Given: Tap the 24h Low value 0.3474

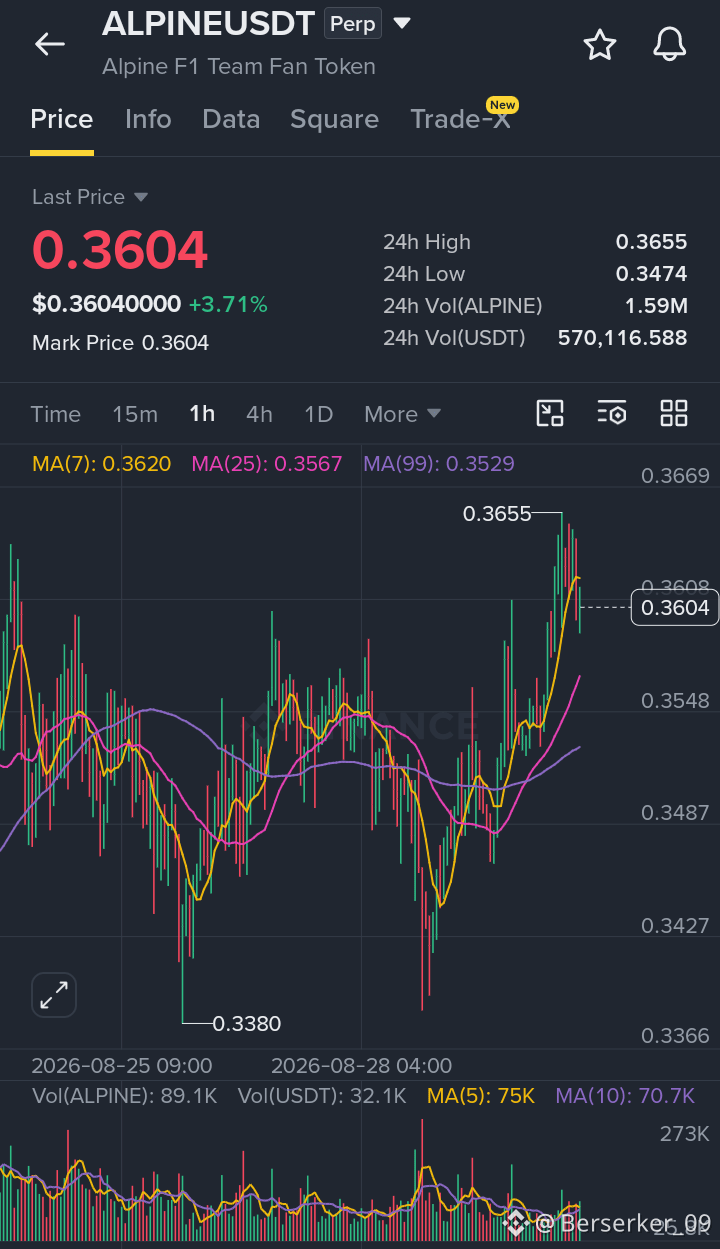Looking at the screenshot, I should [x=651, y=274].
